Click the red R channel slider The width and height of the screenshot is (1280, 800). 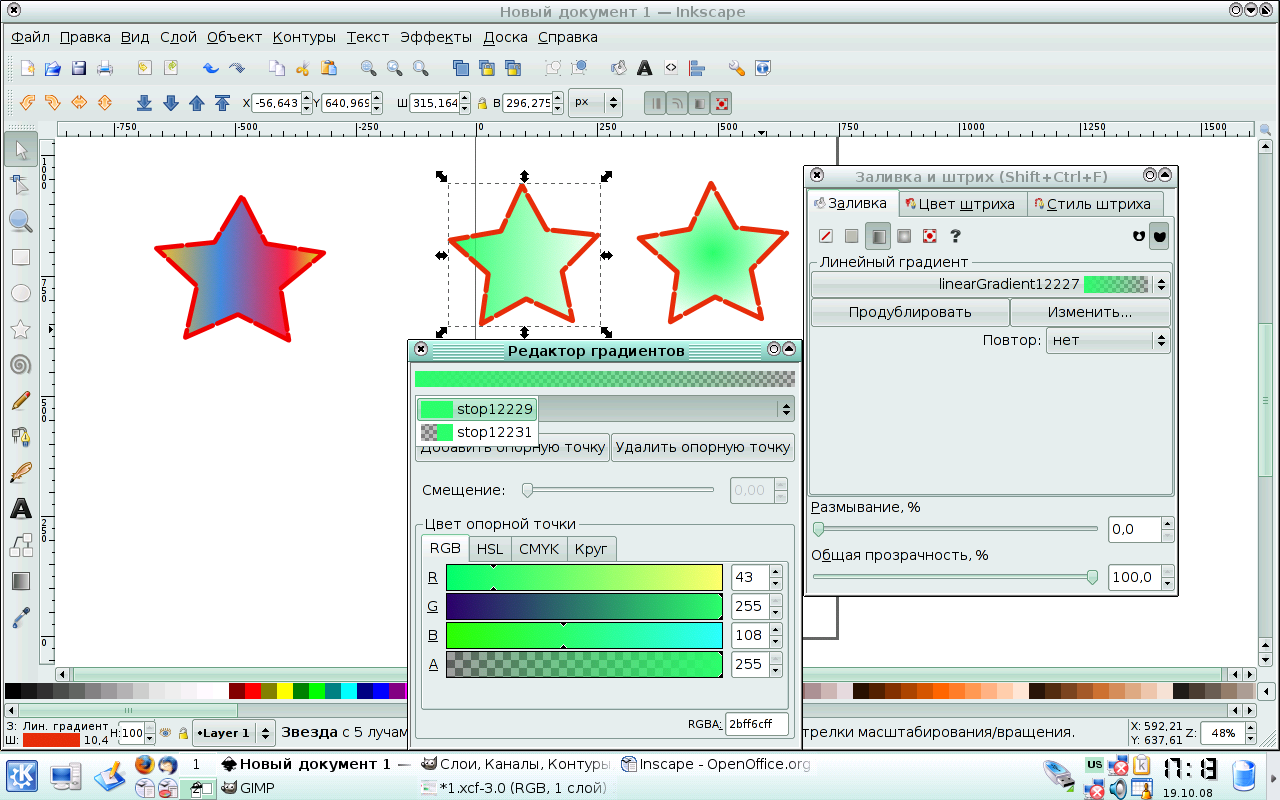point(583,577)
